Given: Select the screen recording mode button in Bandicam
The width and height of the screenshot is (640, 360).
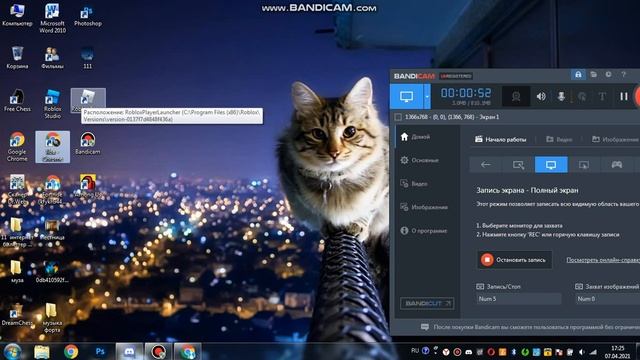Looking at the screenshot, I should 406,96.
